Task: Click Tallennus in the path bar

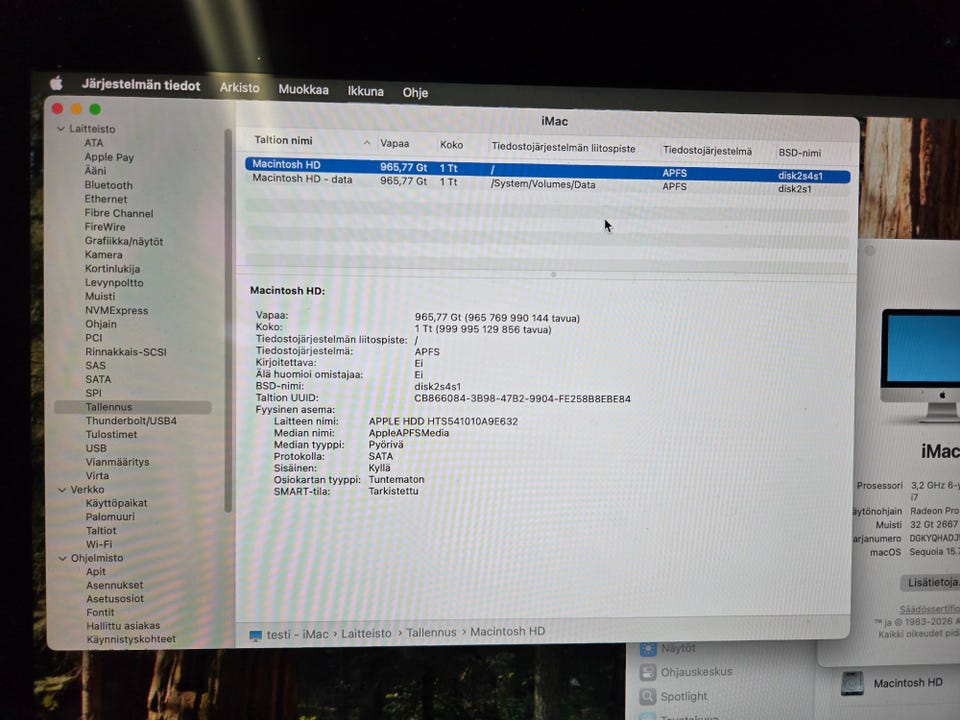Action: pos(431,632)
